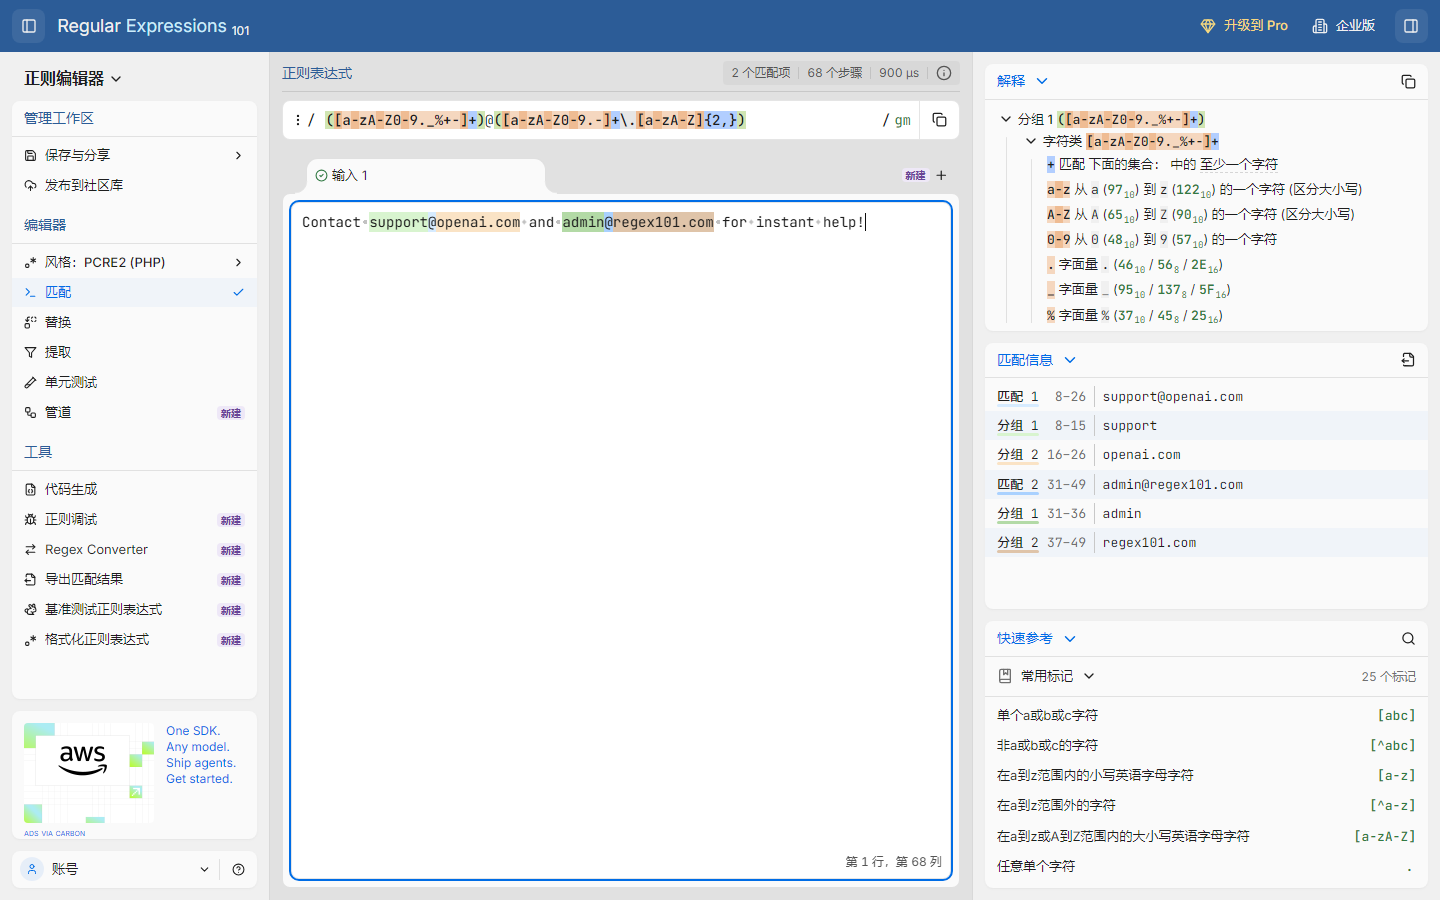Collapse the 解释 panel header
Image resolution: width=1440 pixels, height=900 pixels.
(x=1022, y=81)
